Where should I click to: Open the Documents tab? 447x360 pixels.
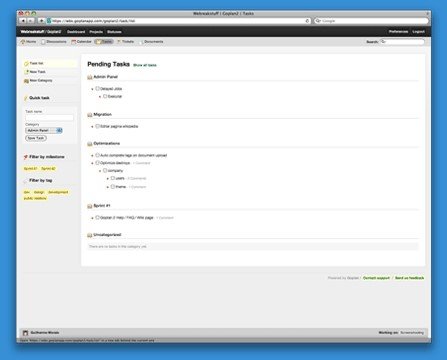pos(151,42)
